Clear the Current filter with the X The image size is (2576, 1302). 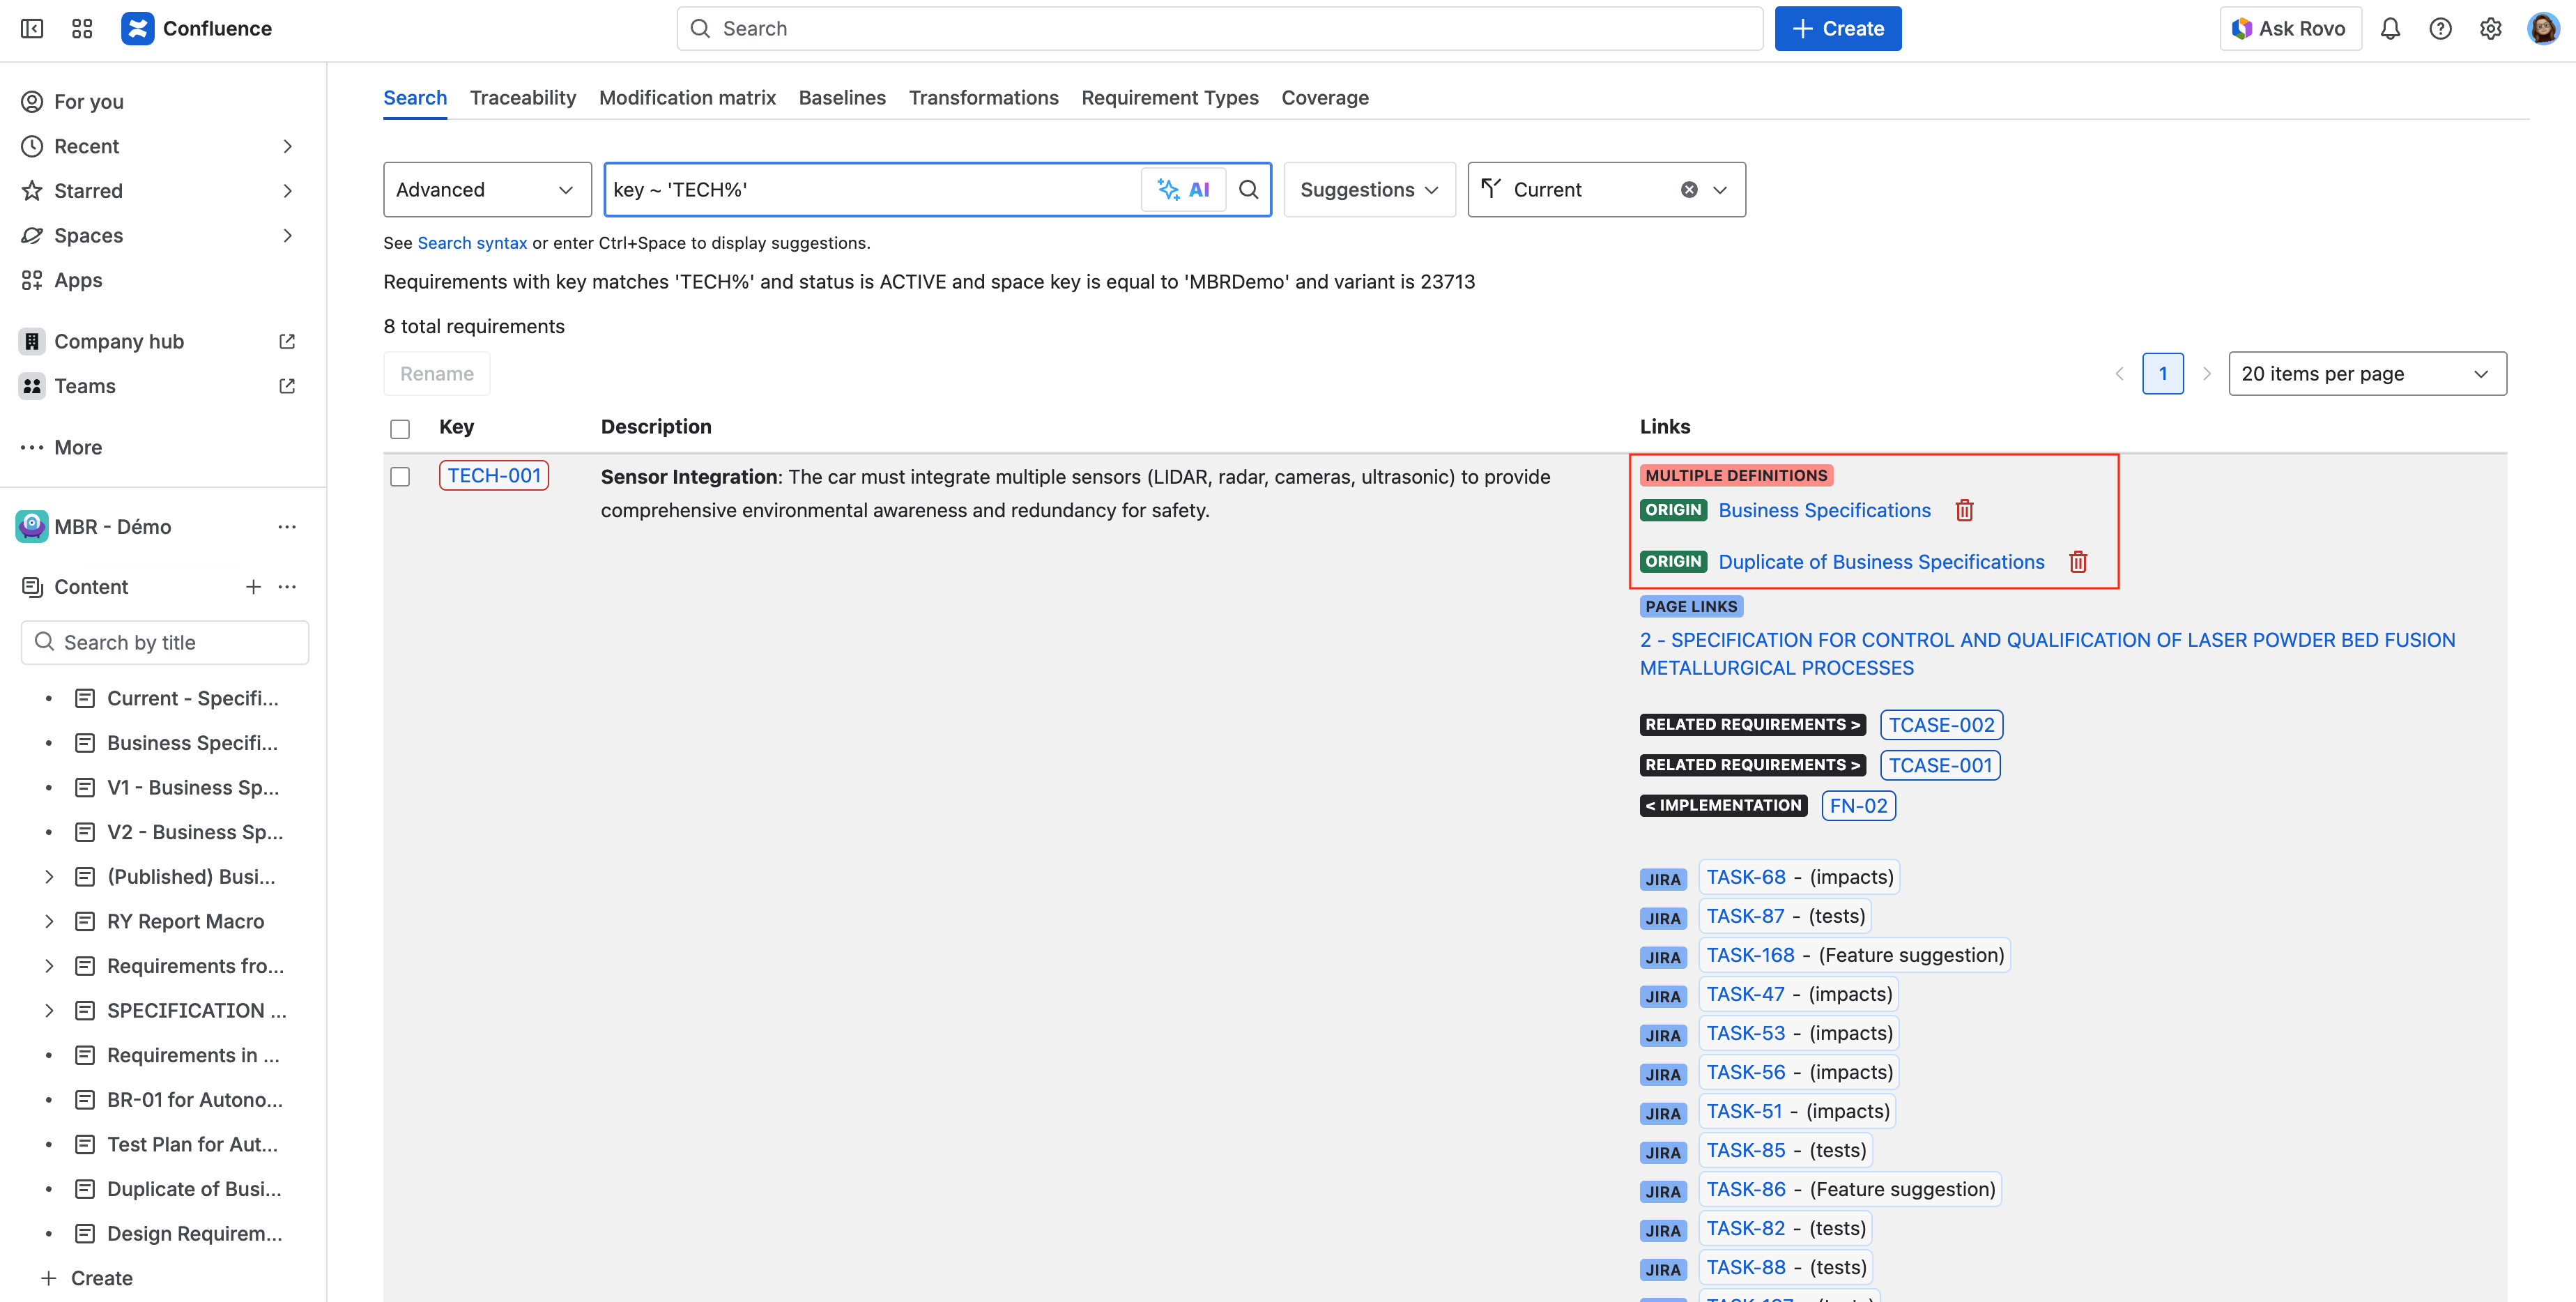pos(1688,189)
